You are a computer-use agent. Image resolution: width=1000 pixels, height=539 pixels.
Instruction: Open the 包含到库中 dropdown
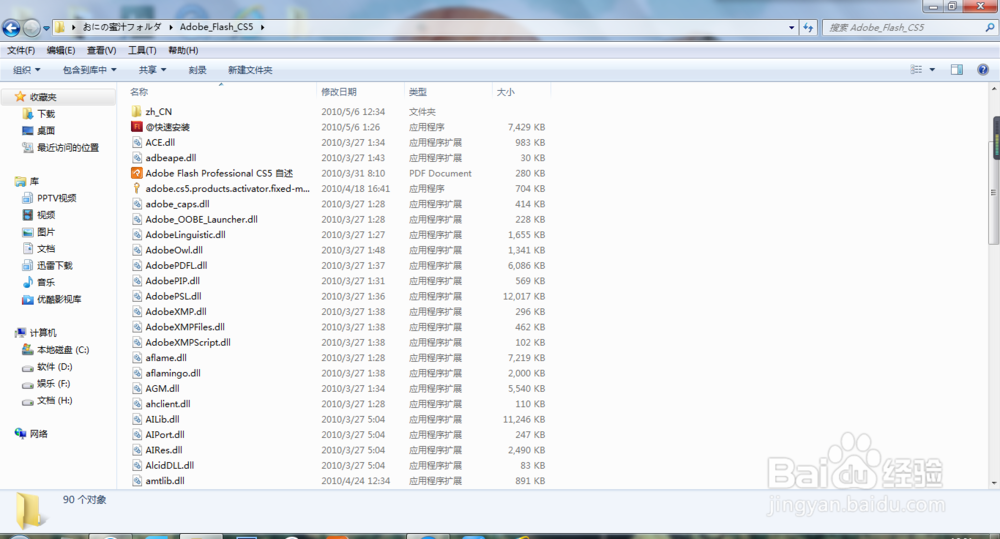tap(89, 70)
